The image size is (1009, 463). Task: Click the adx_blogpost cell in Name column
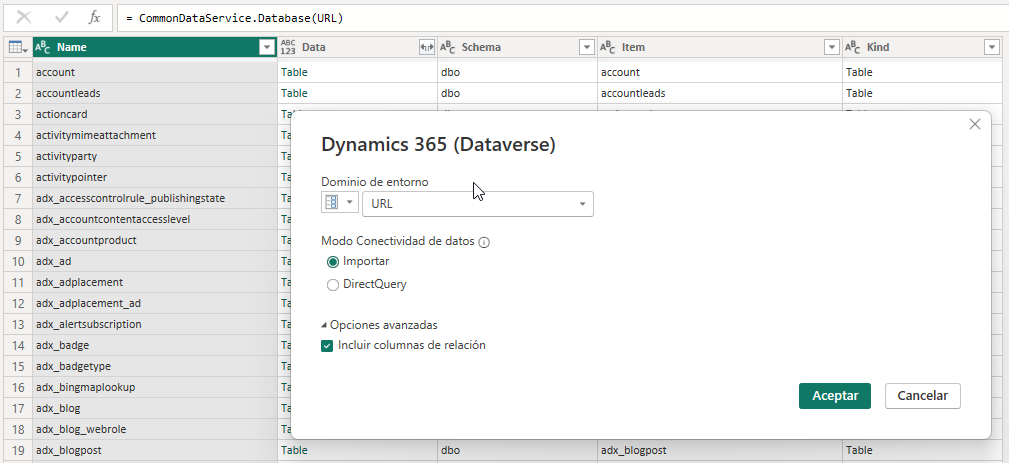154,450
